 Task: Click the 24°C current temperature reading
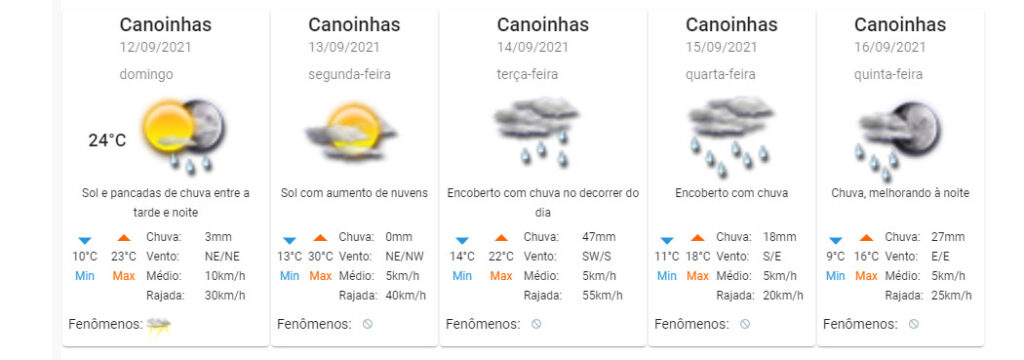[108, 140]
